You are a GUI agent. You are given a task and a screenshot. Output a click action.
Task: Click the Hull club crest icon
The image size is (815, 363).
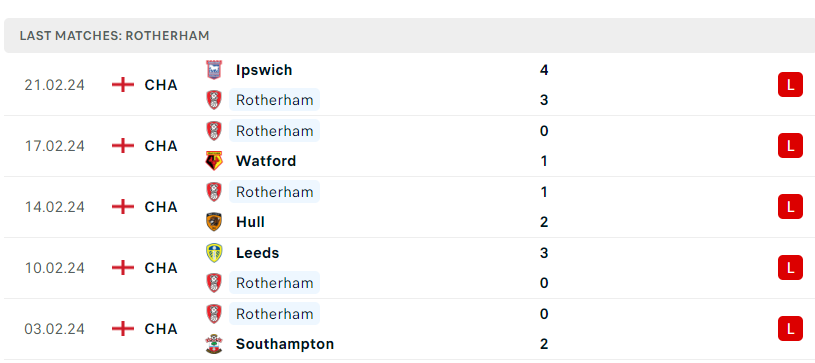tap(214, 222)
